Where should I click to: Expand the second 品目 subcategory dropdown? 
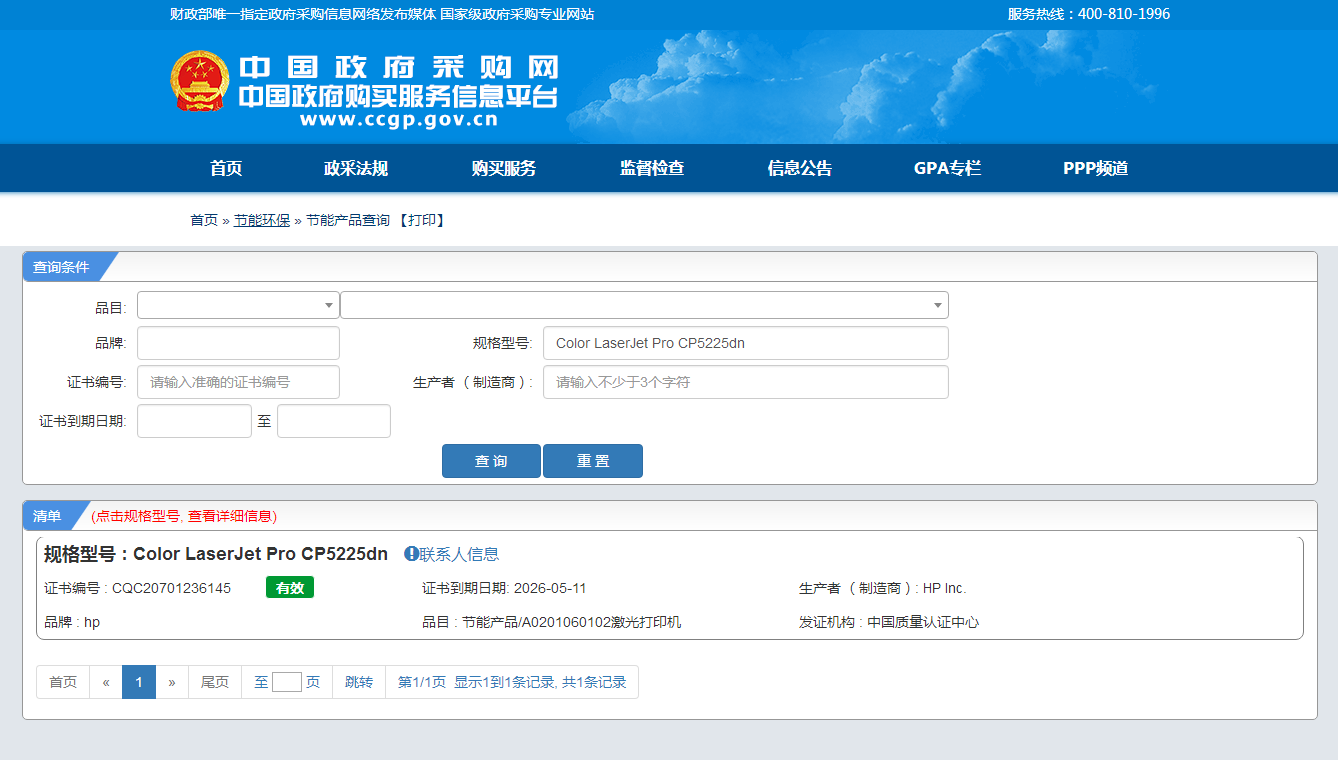644,305
